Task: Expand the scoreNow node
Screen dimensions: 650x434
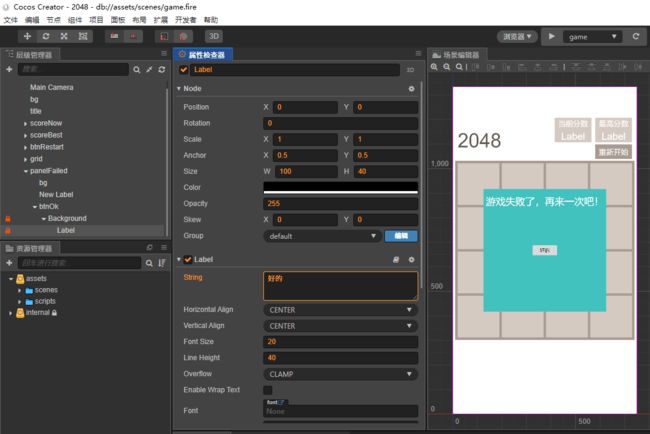Action: coord(26,124)
